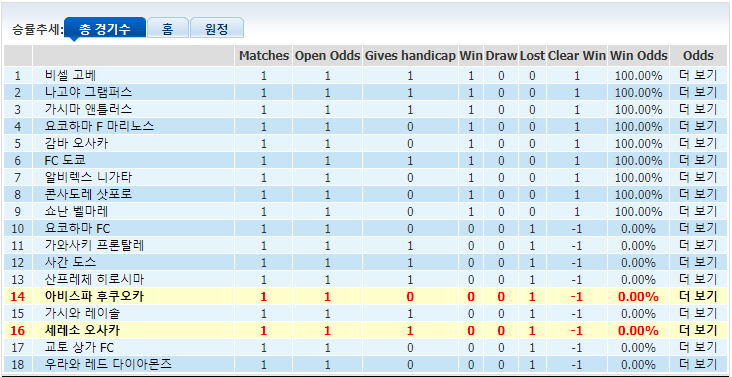
Task: Select highlighted team 아비스파 후쿠오카
Action: [95, 296]
